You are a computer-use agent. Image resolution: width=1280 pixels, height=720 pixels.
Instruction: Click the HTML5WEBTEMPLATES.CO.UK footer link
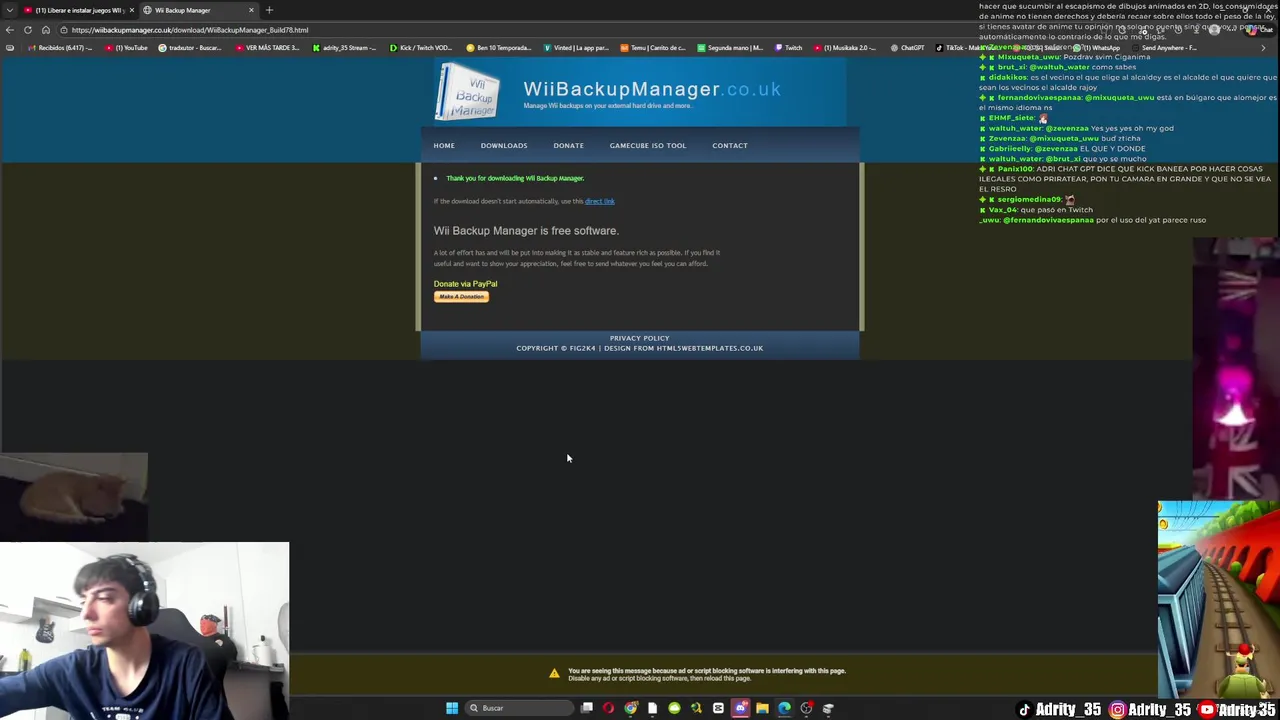[710, 348]
